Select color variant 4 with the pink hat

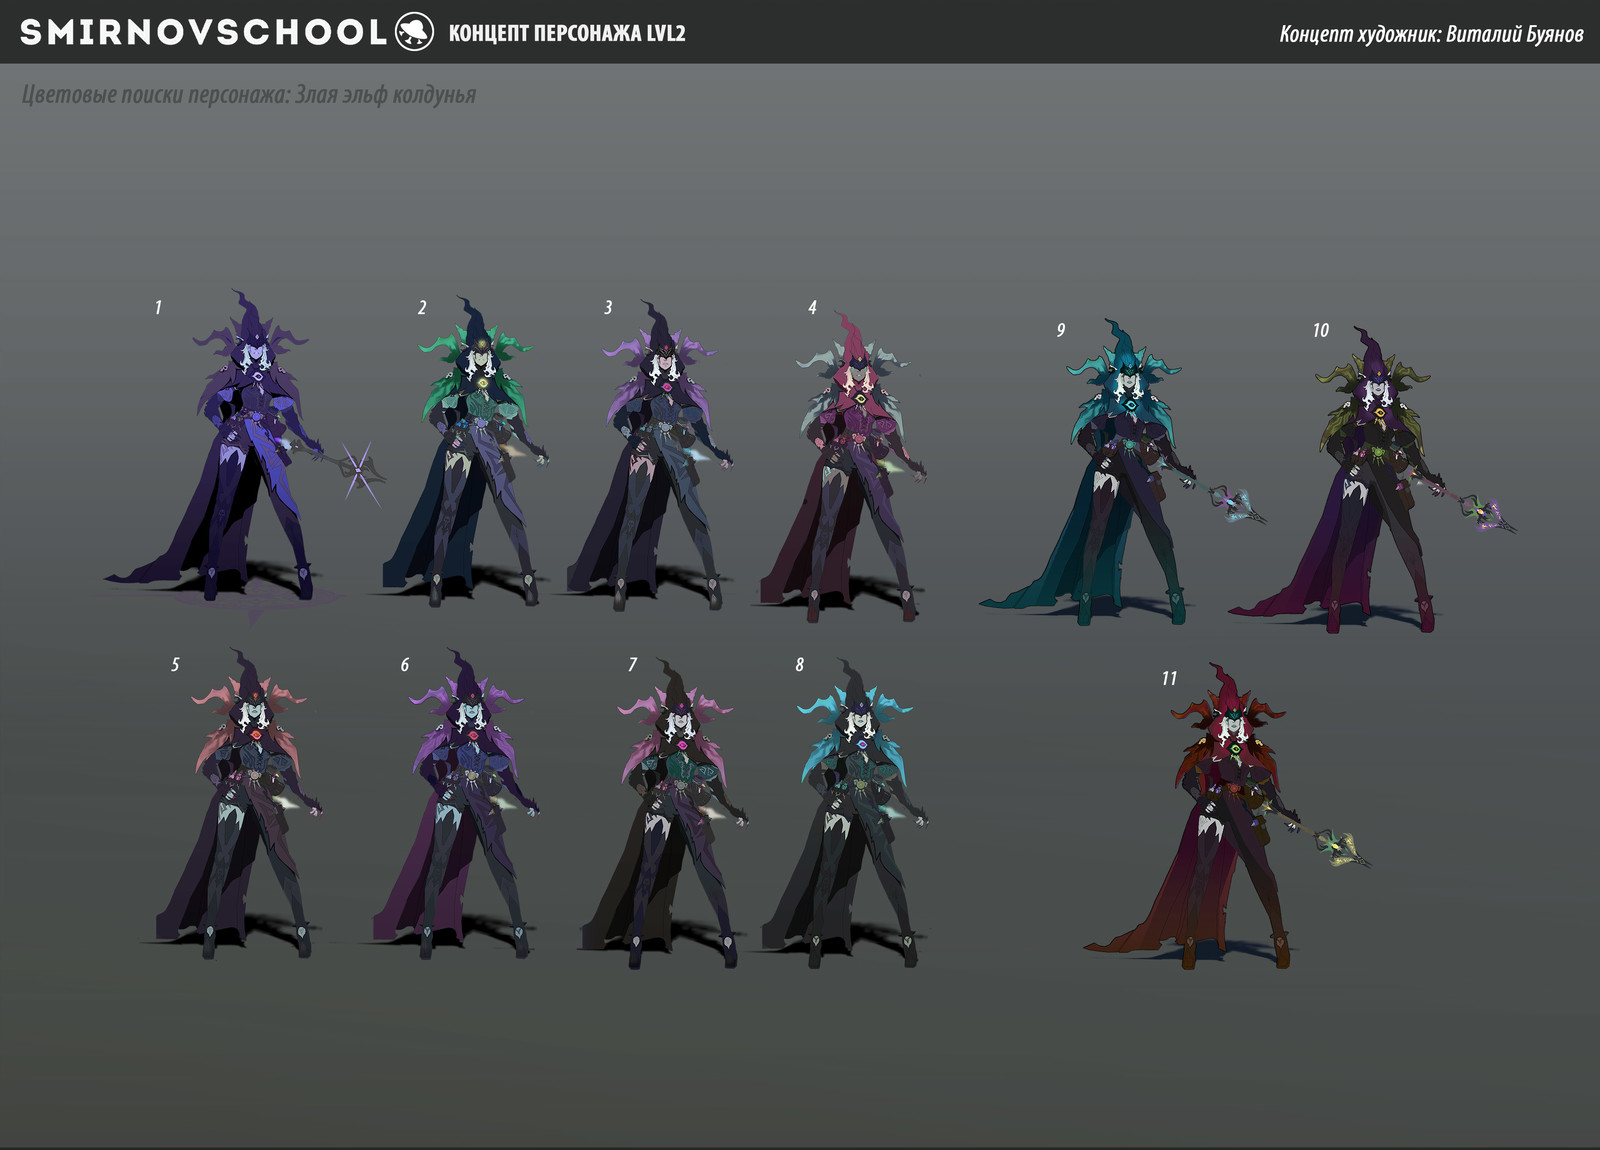[x=845, y=465]
